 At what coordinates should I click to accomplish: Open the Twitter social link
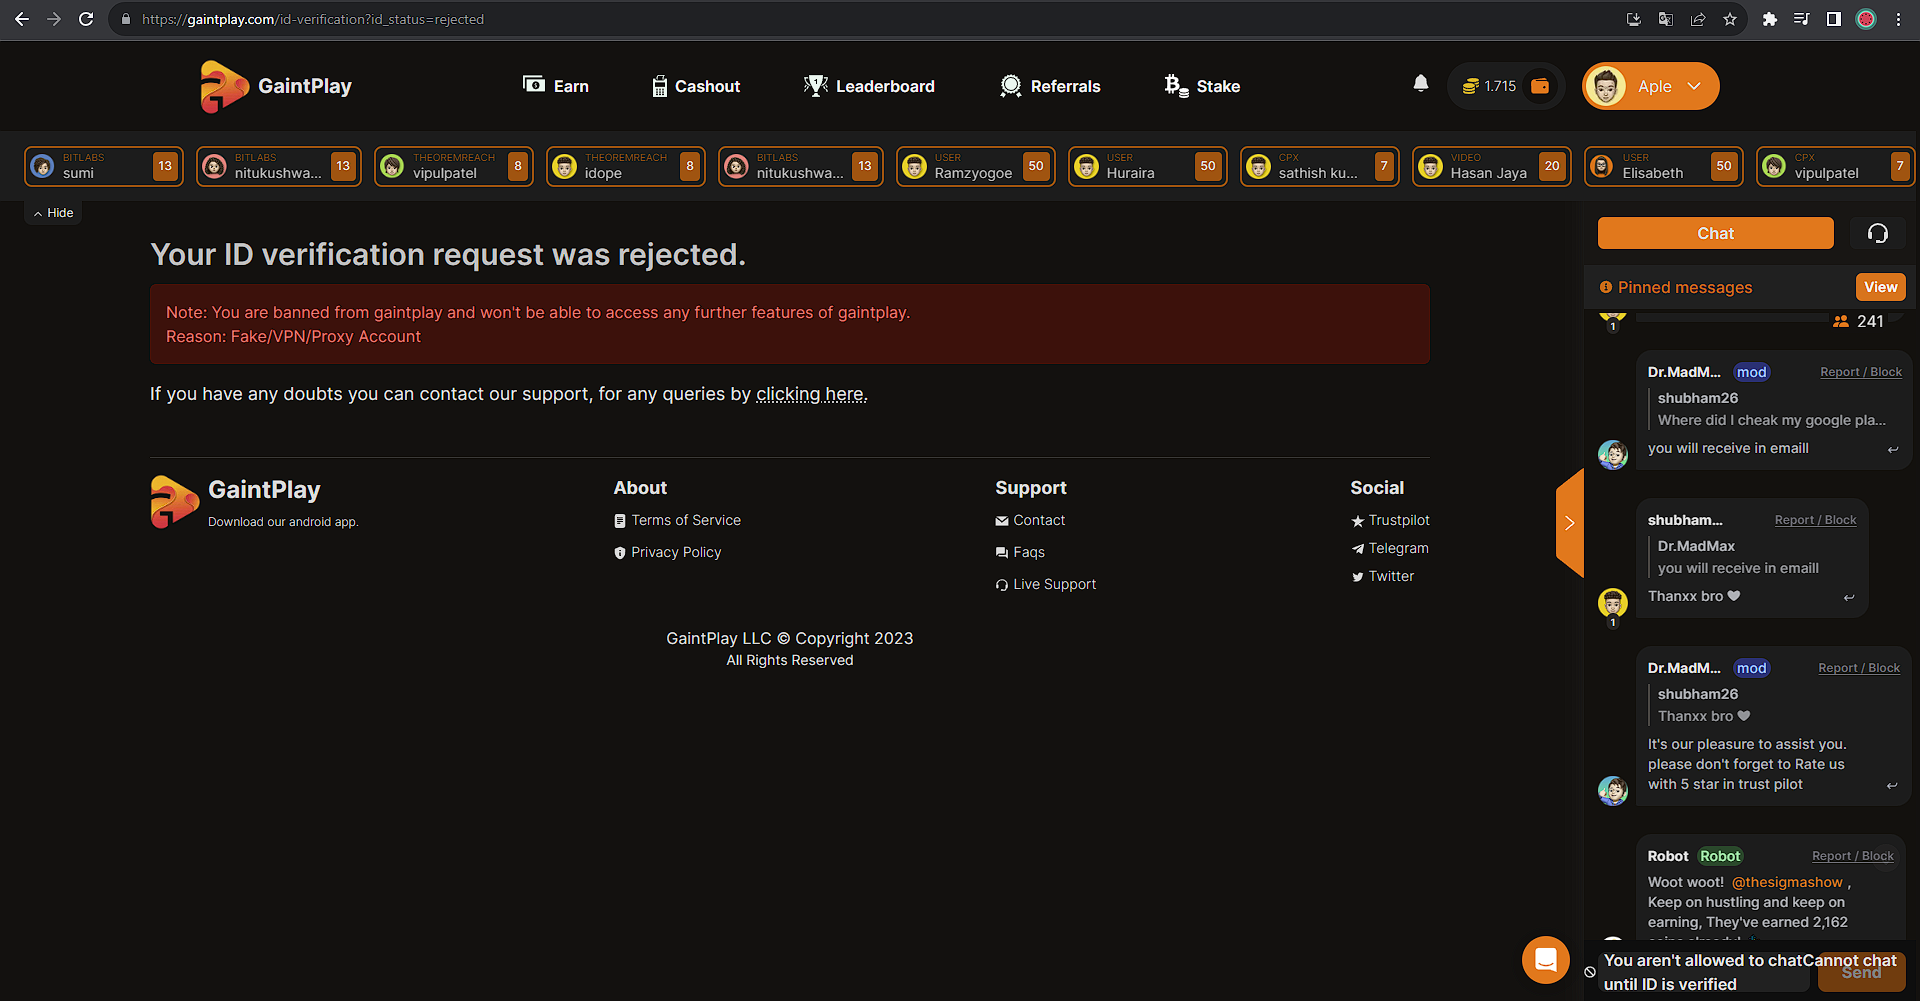pos(1383,576)
